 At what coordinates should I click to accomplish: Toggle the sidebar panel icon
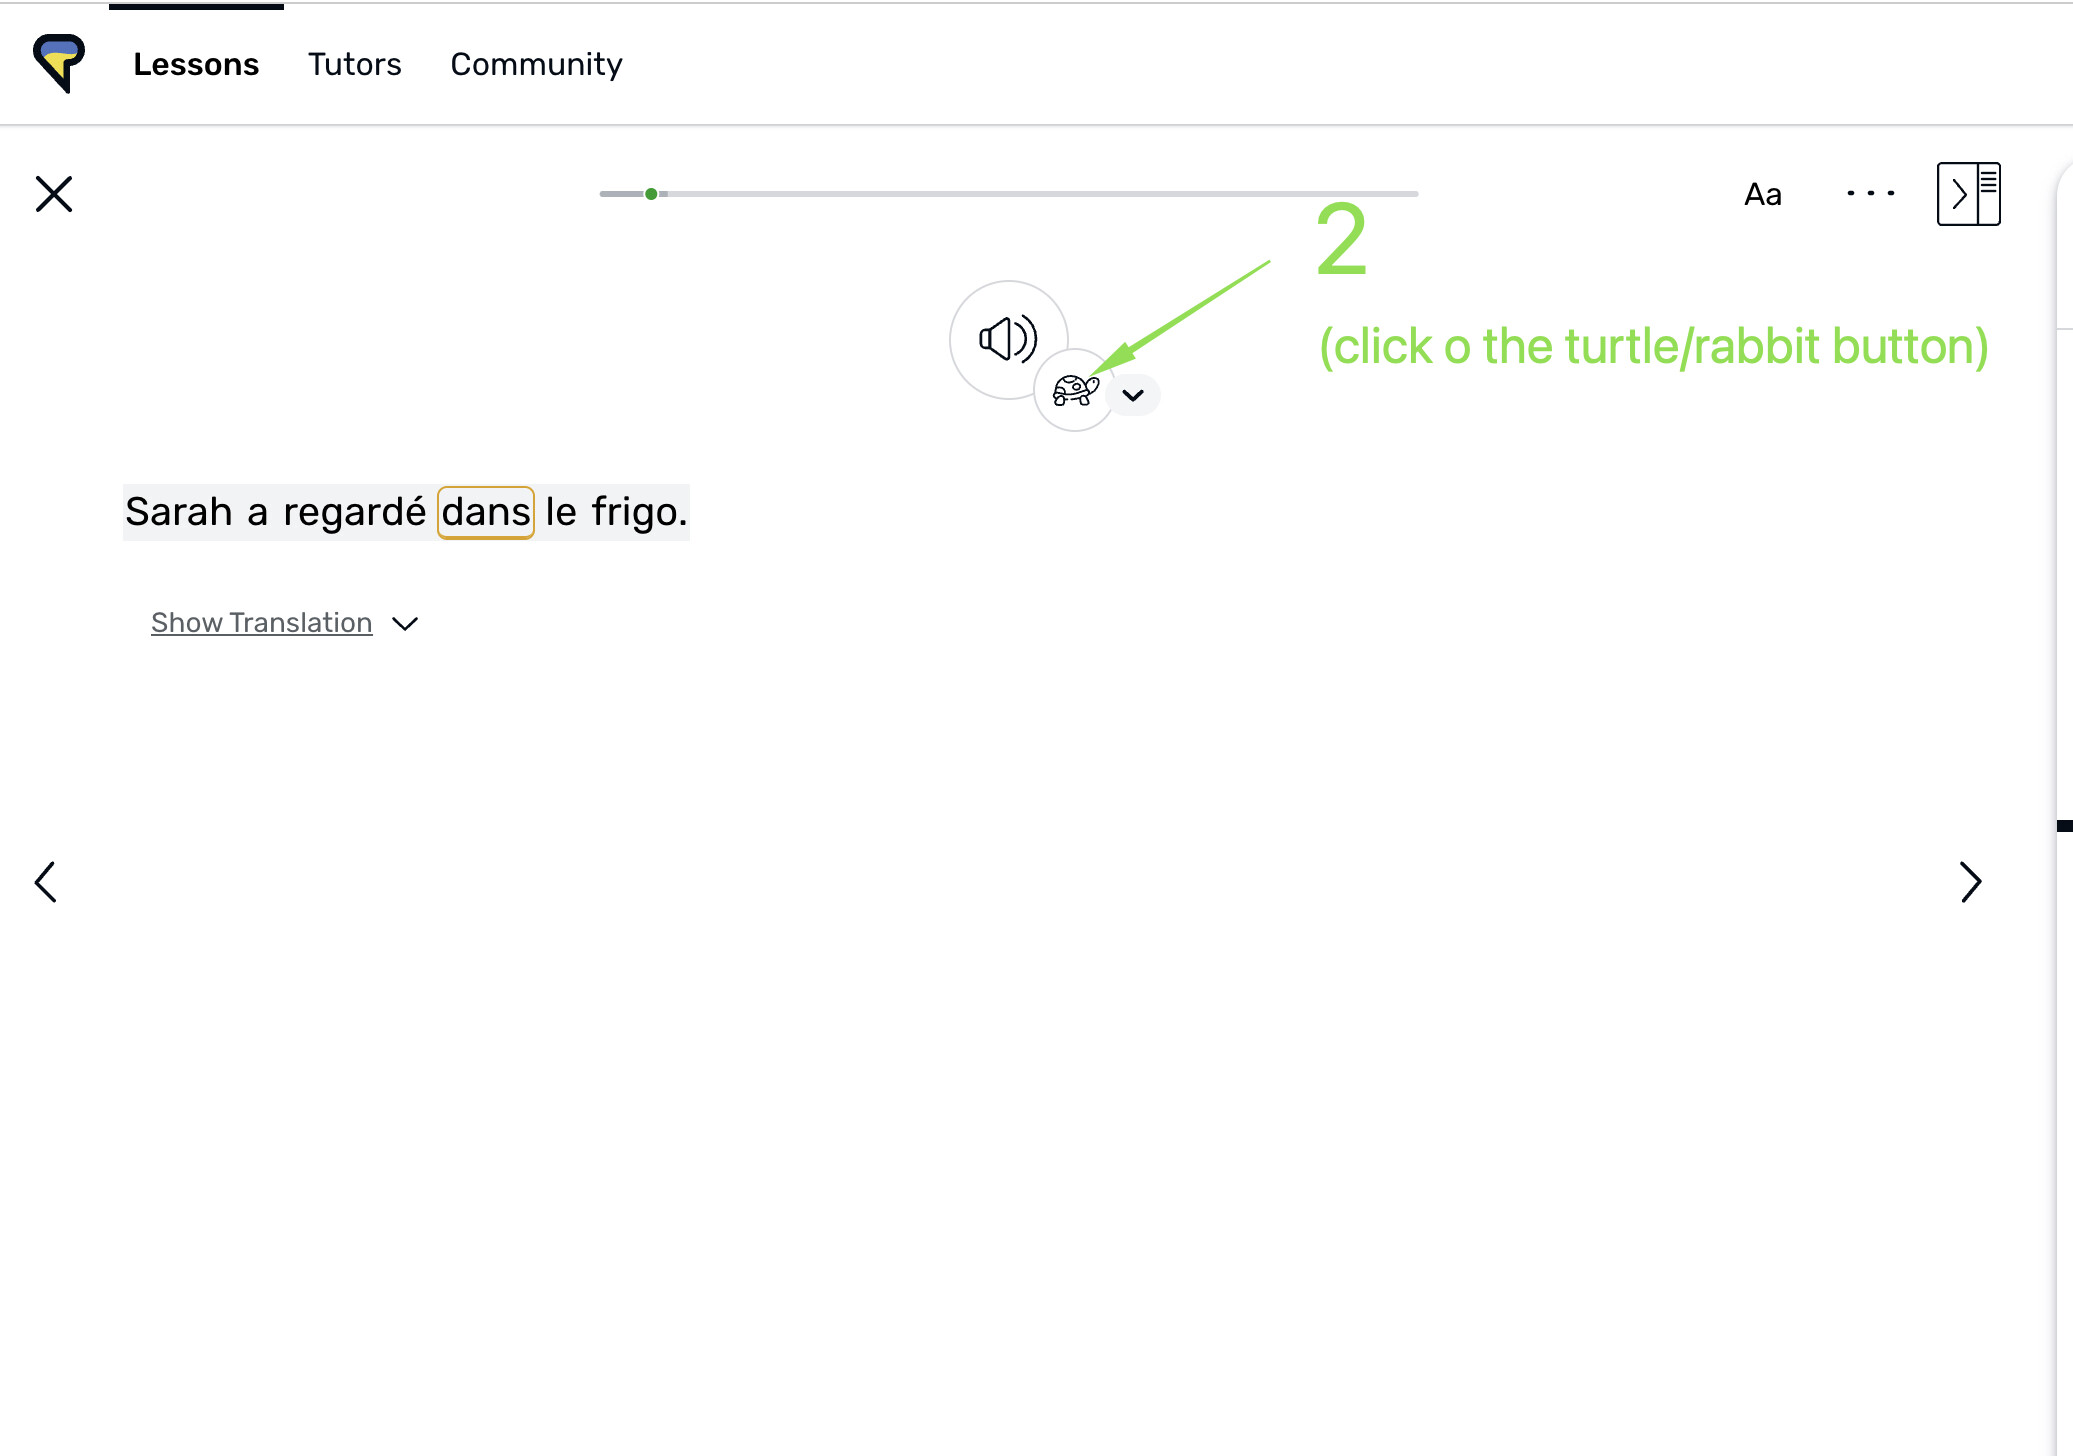click(x=1968, y=194)
